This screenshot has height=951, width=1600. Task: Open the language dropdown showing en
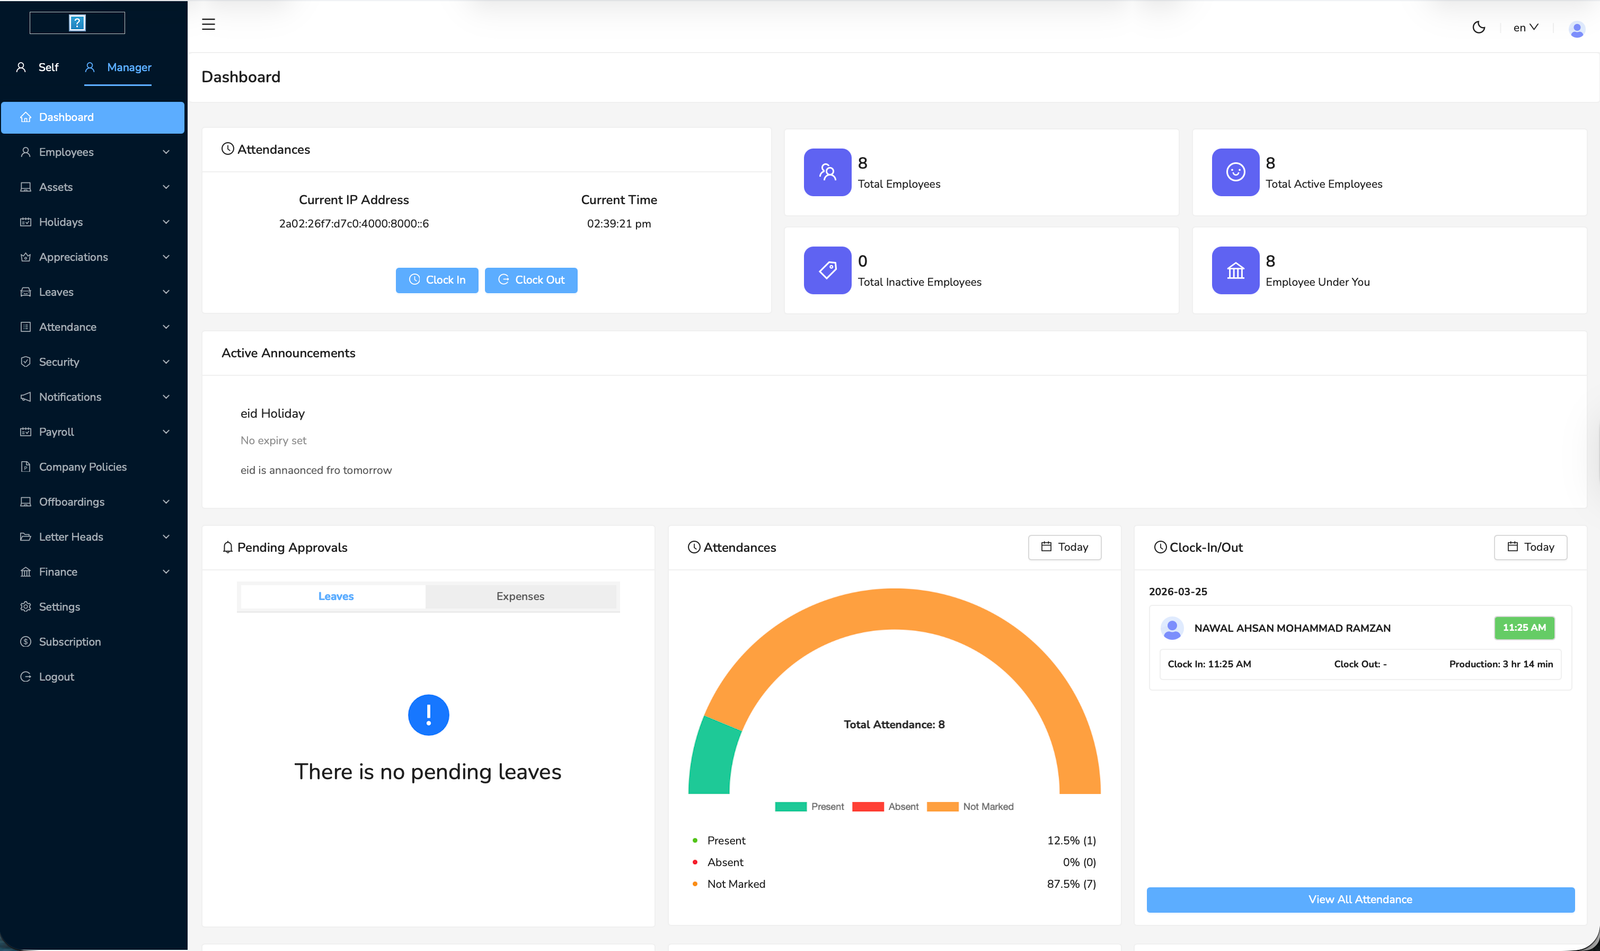(x=1524, y=27)
